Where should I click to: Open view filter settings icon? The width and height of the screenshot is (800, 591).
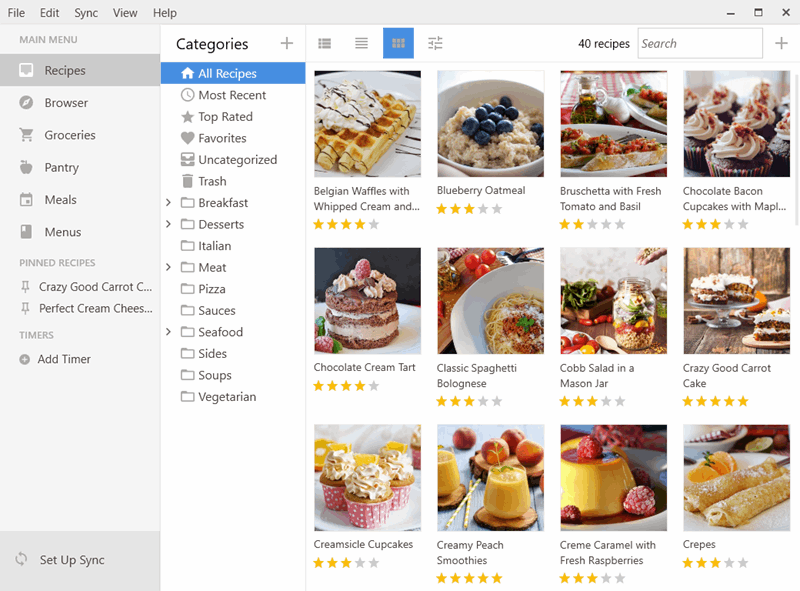click(x=435, y=43)
